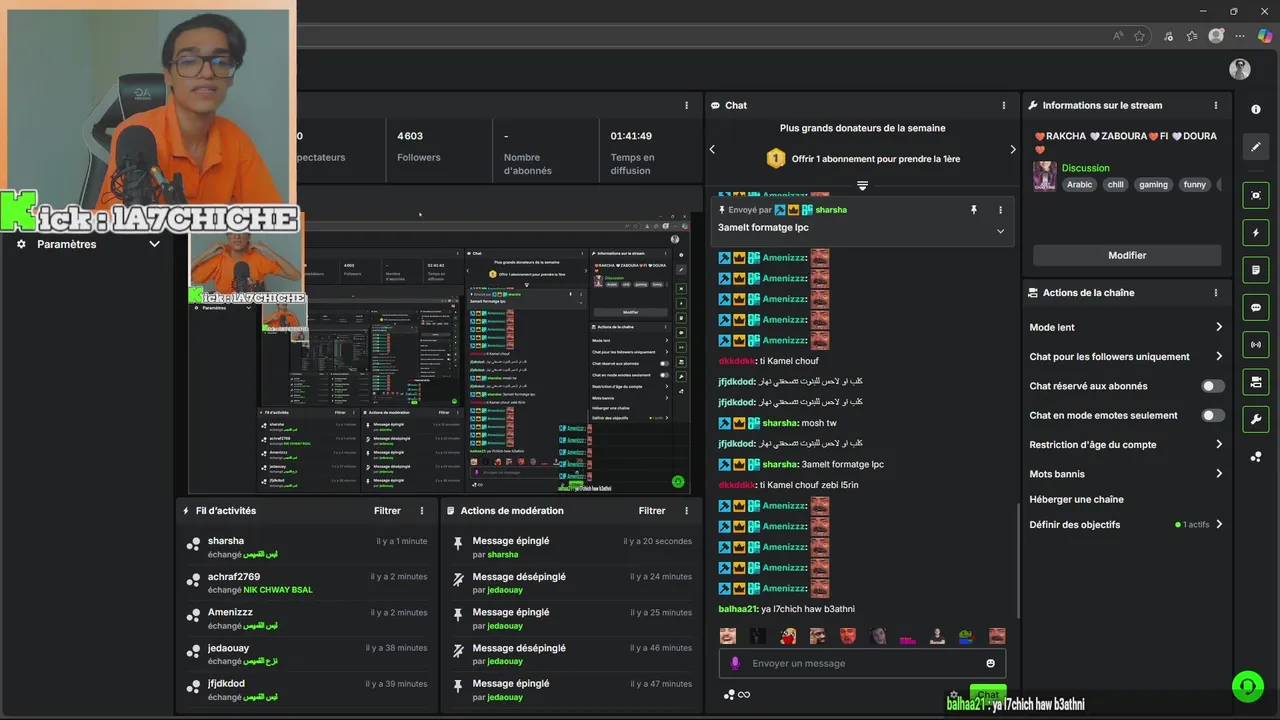The height and width of the screenshot is (720, 1280).
Task: Click the chat messages scrollbar
Action: [1018, 560]
